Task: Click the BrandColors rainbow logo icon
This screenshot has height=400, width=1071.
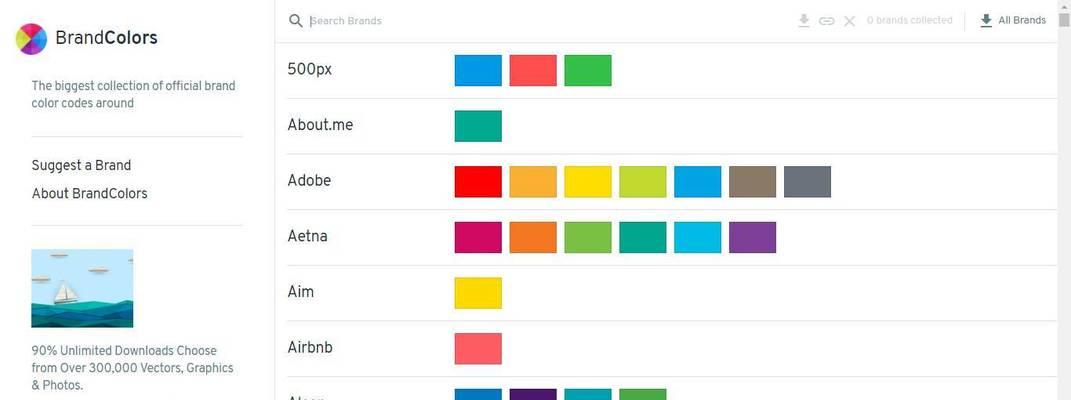Action: (31, 38)
